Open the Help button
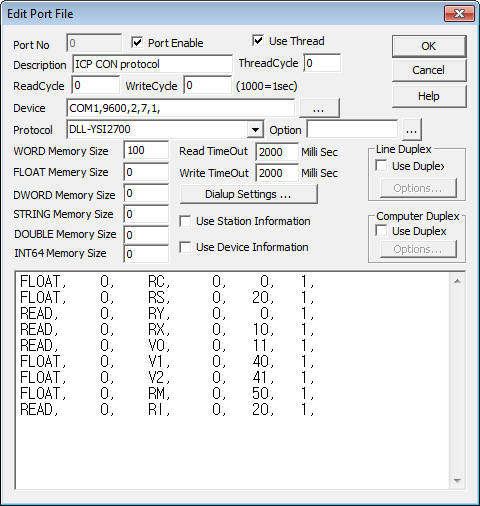The image size is (480, 506). pos(429,96)
